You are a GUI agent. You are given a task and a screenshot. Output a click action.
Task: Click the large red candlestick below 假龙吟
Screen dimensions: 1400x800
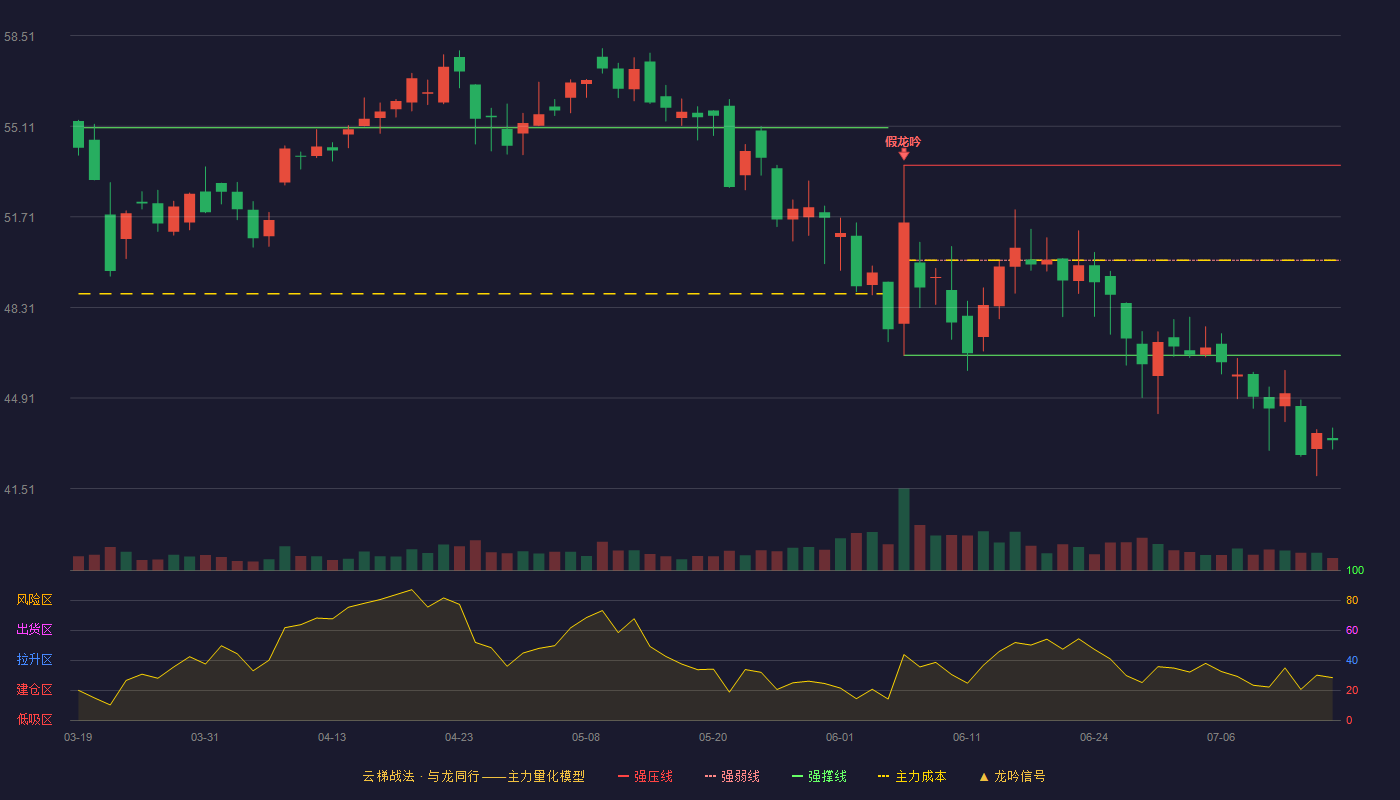pos(904,273)
